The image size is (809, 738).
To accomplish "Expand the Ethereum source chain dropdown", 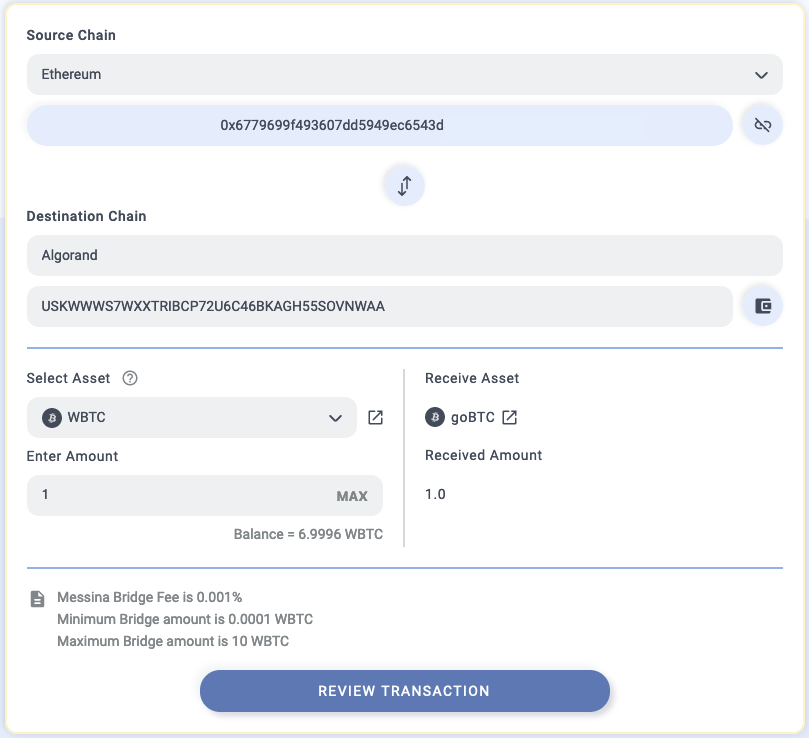I will coord(404,74).
